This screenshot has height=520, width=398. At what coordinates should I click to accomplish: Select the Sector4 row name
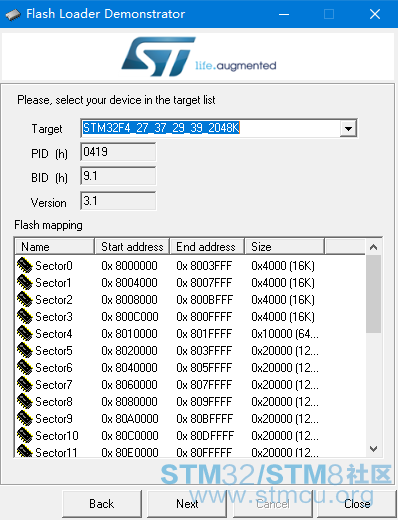pyautogui.click(x=54, y=334)
